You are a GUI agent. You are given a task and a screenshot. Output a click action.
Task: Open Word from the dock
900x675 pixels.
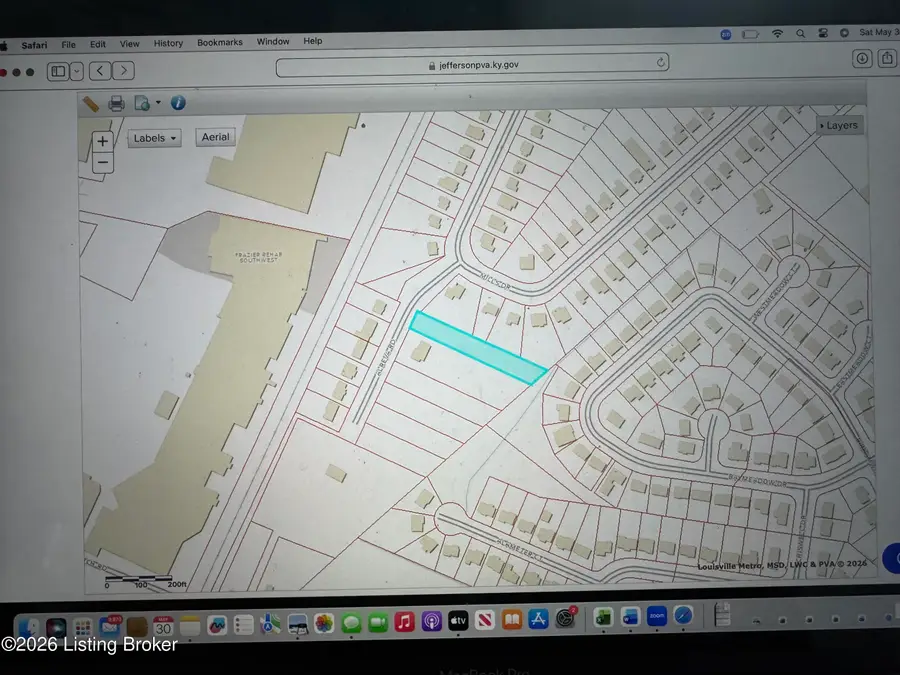coord(630,617)
